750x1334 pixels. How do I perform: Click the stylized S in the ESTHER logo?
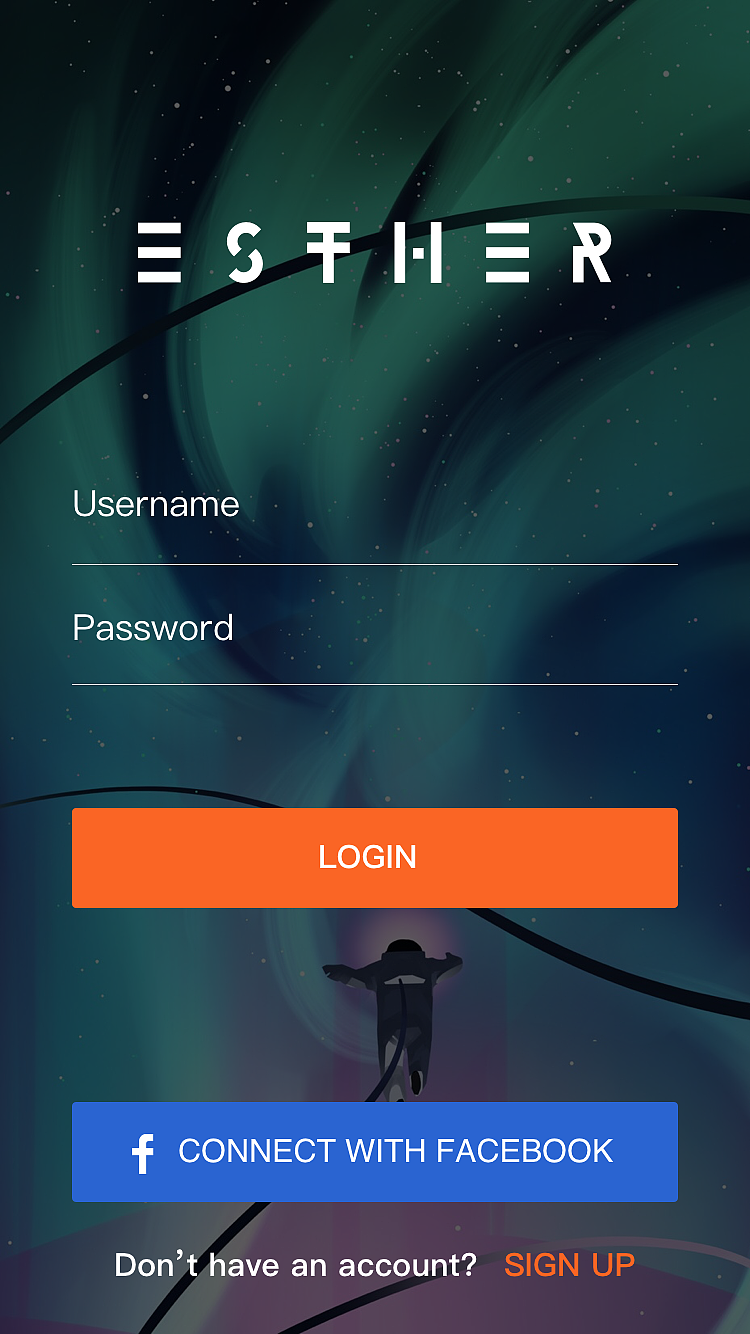point(245,253)
